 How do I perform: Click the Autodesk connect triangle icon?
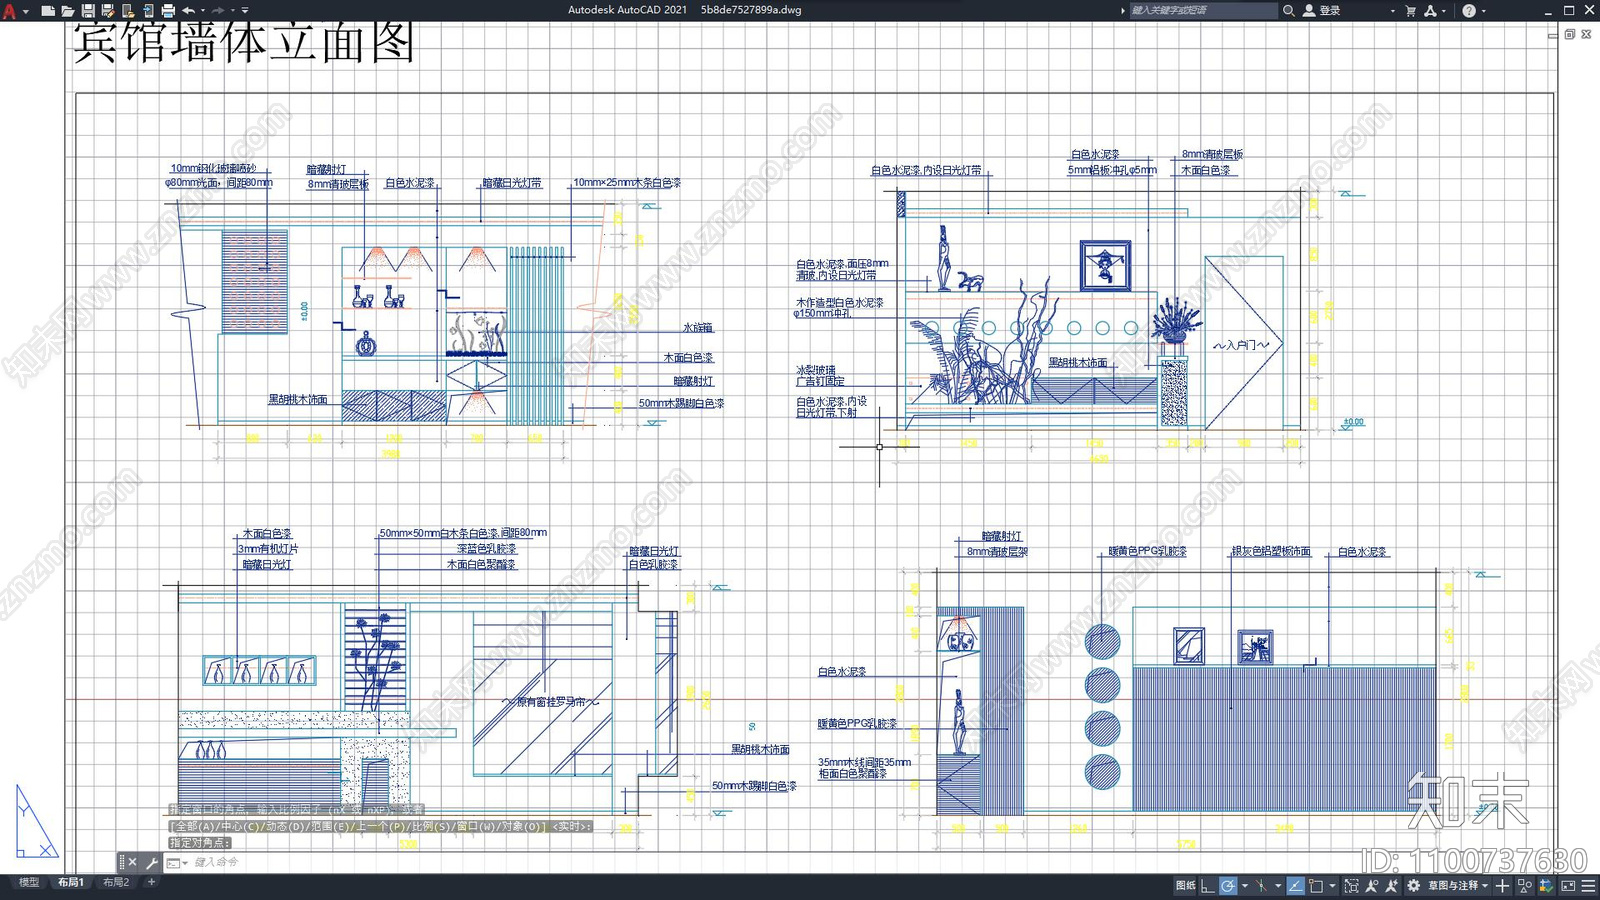click(x=1431, y=10)
